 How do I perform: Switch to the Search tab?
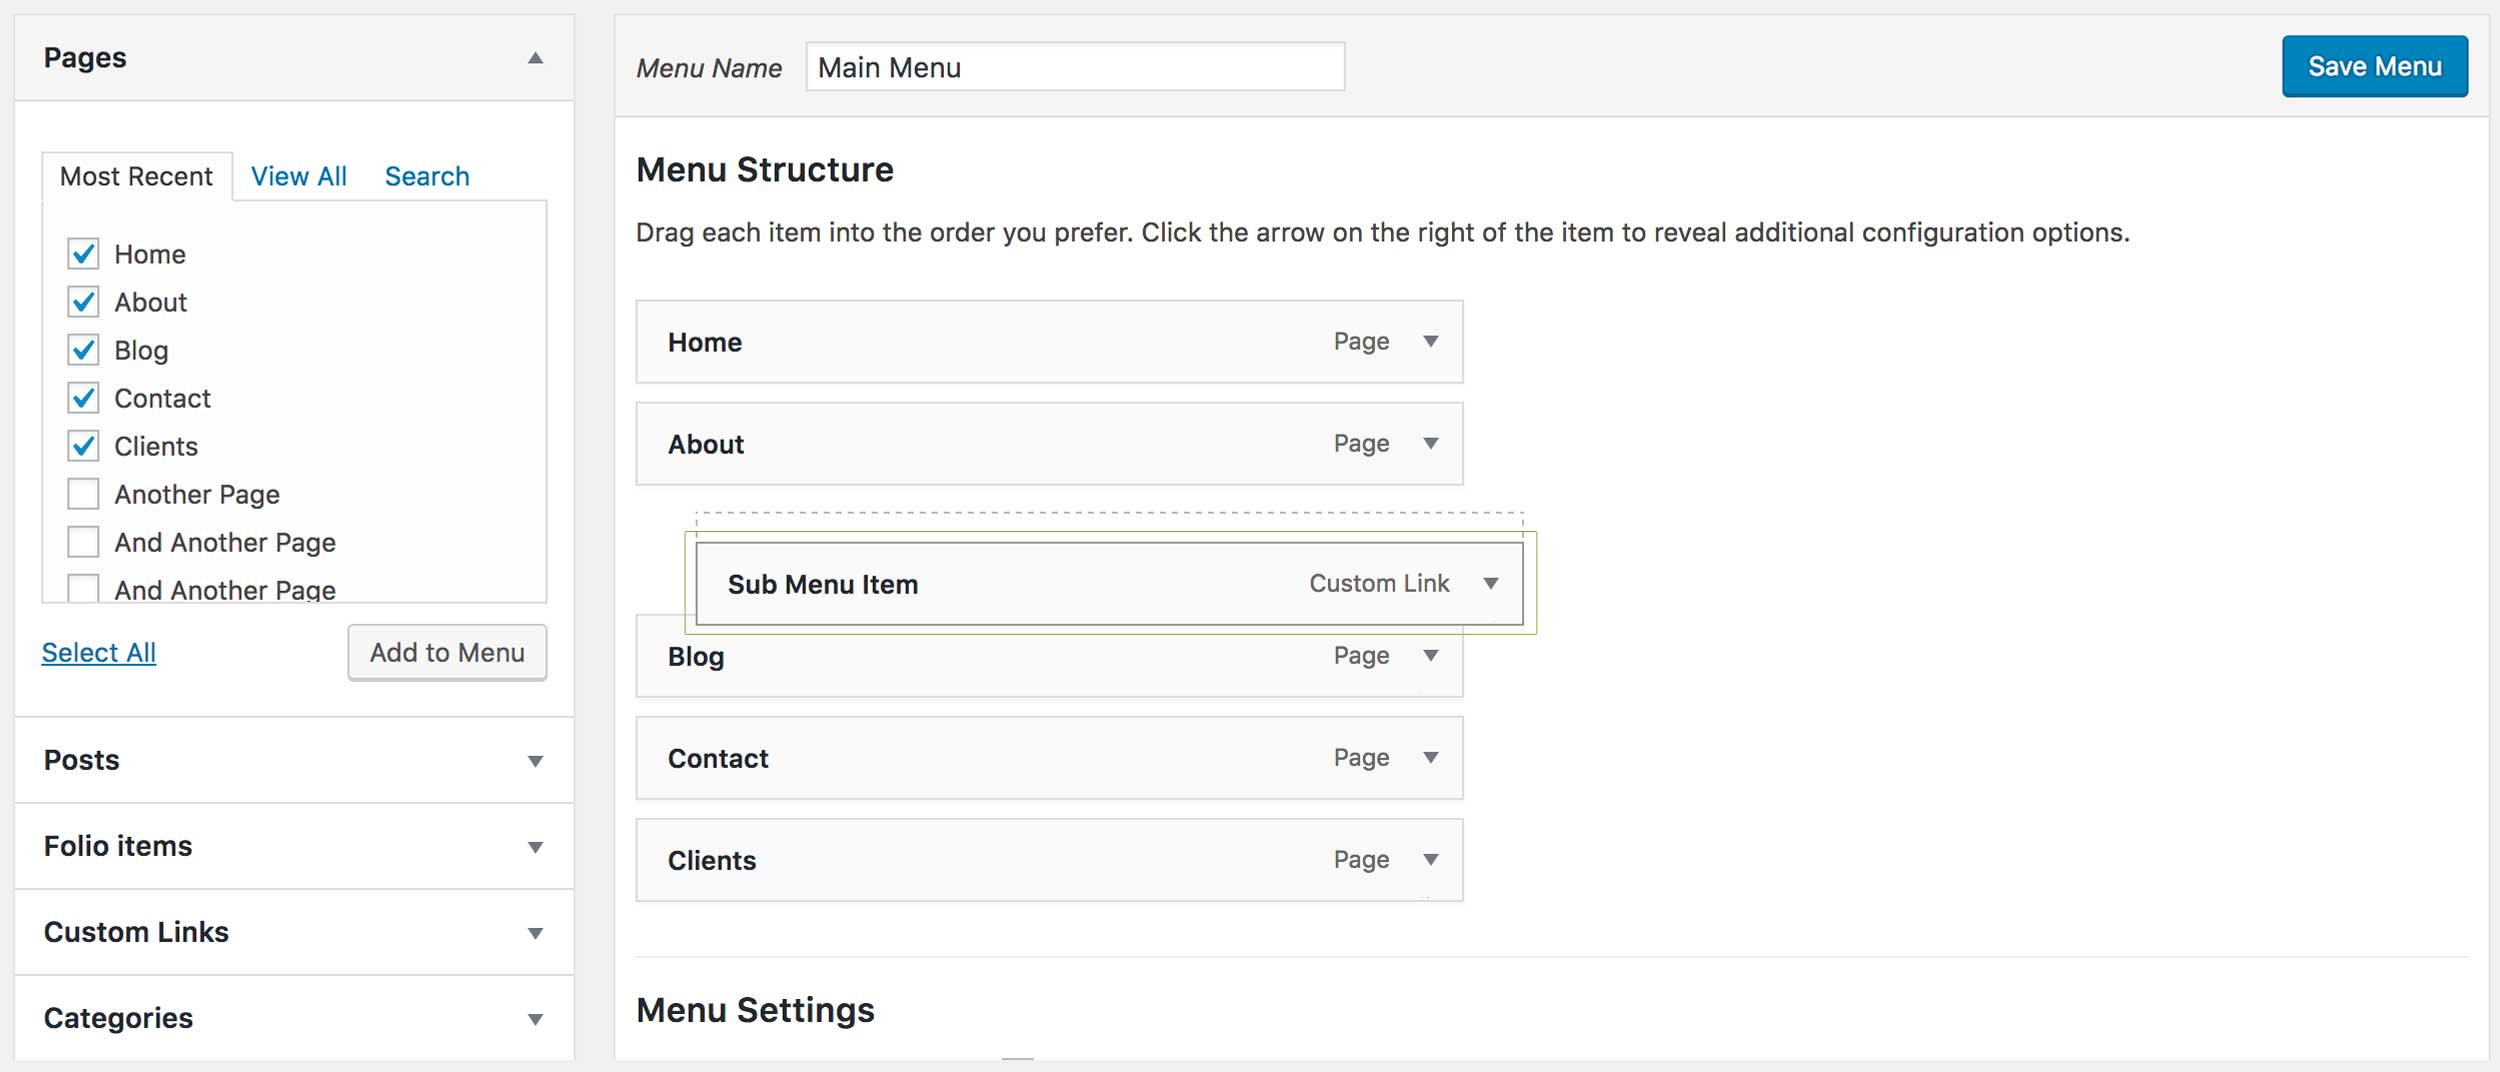click(427, 177)
